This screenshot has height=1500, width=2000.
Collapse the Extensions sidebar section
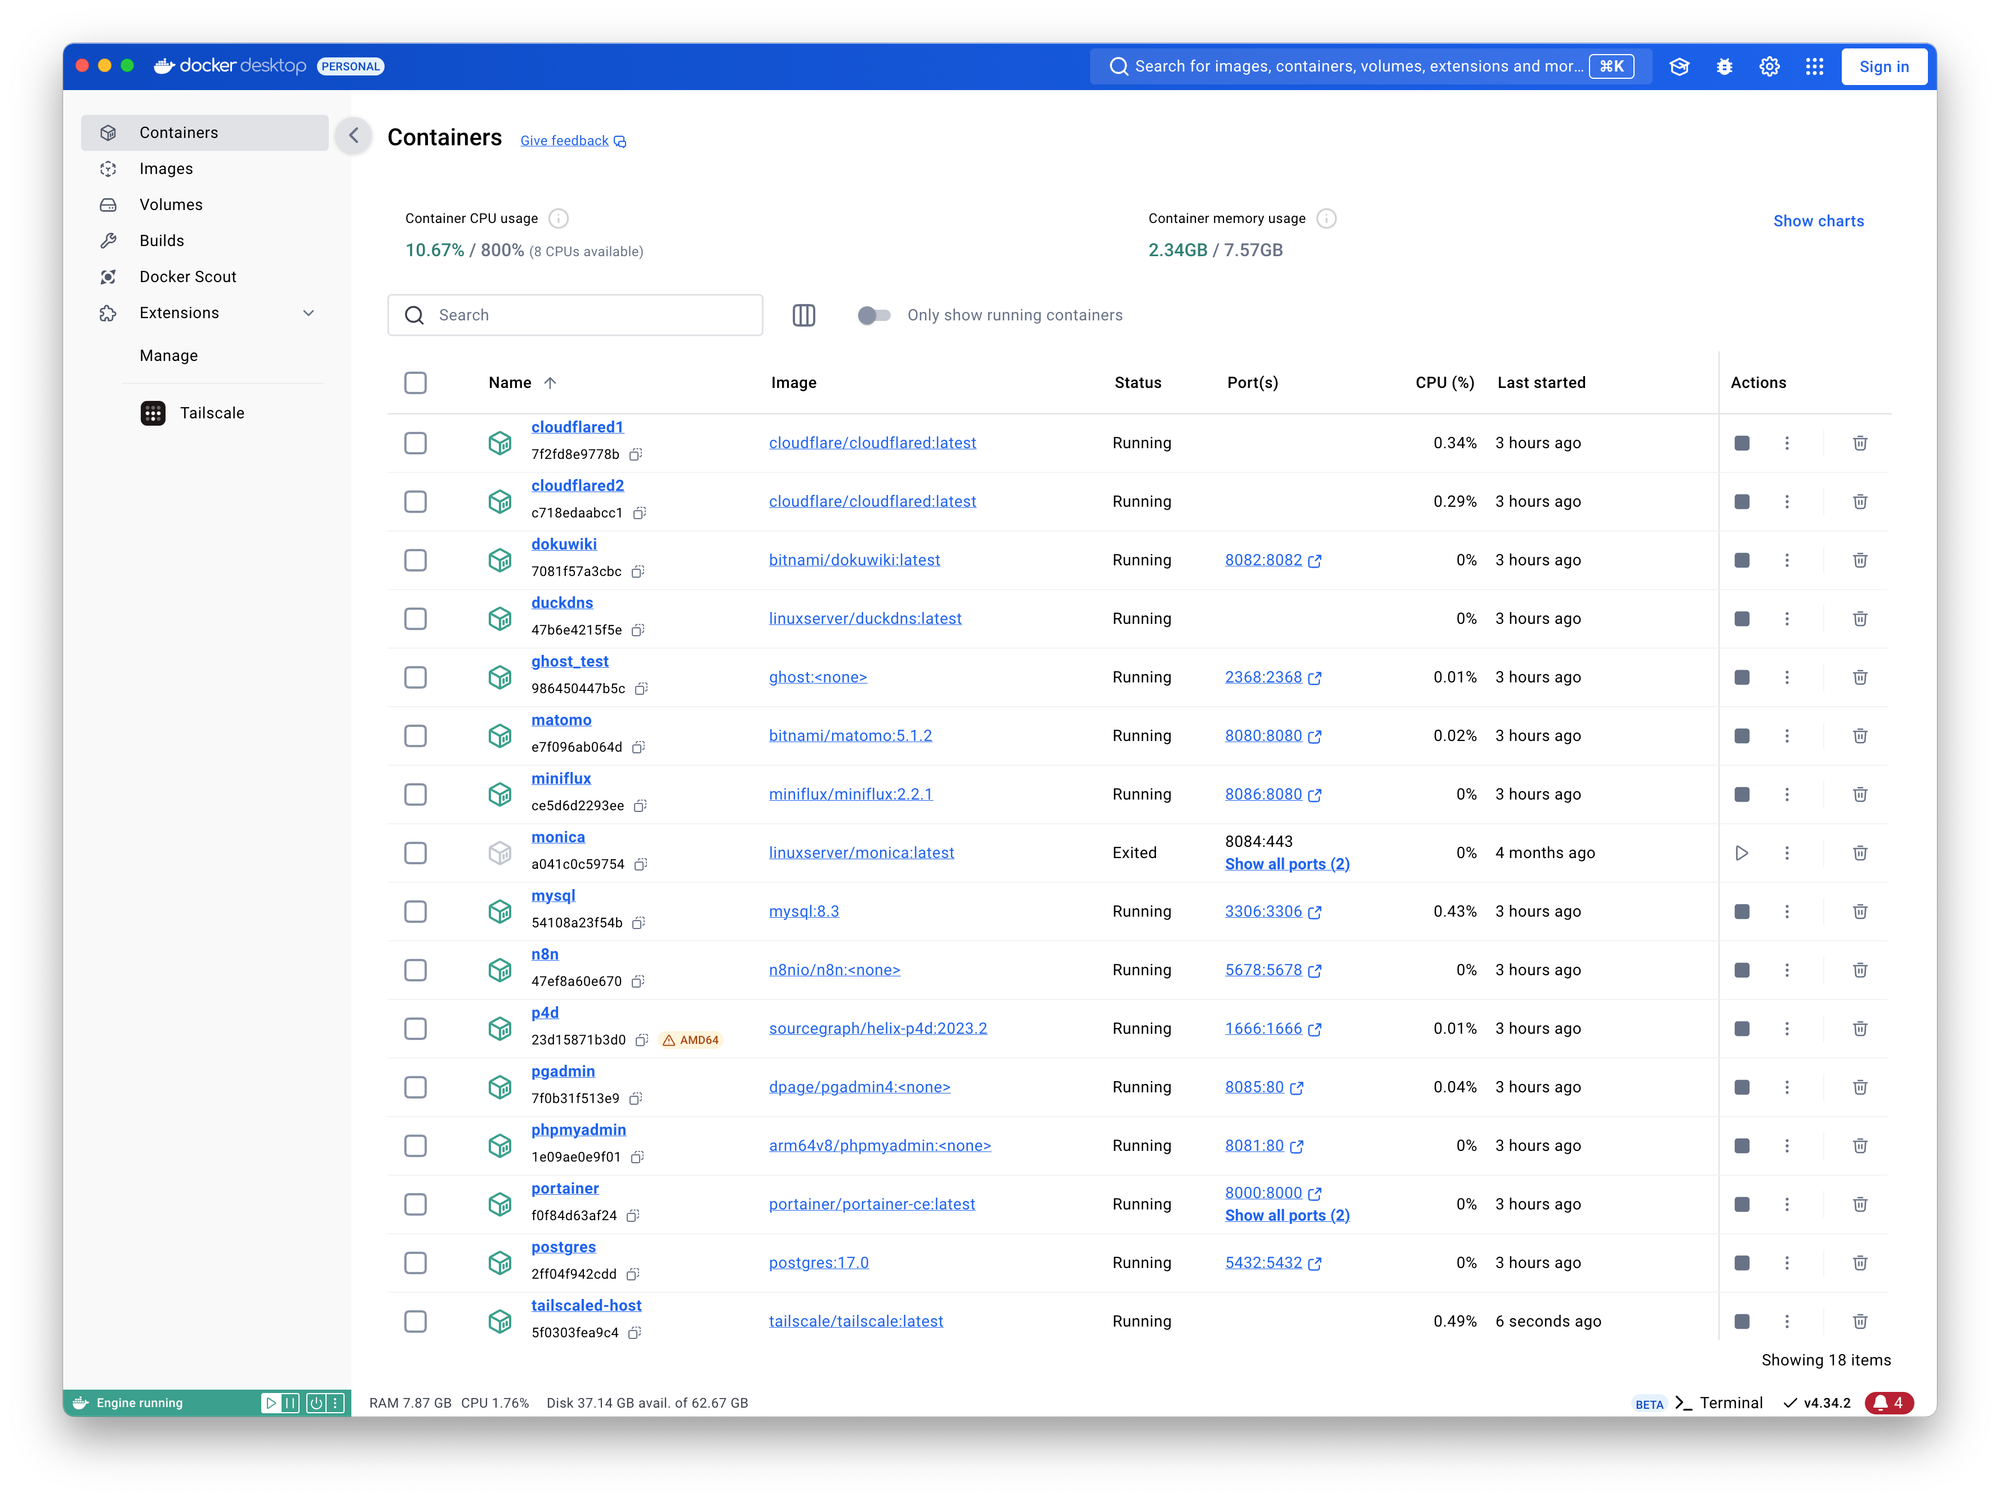pos(309,313)
